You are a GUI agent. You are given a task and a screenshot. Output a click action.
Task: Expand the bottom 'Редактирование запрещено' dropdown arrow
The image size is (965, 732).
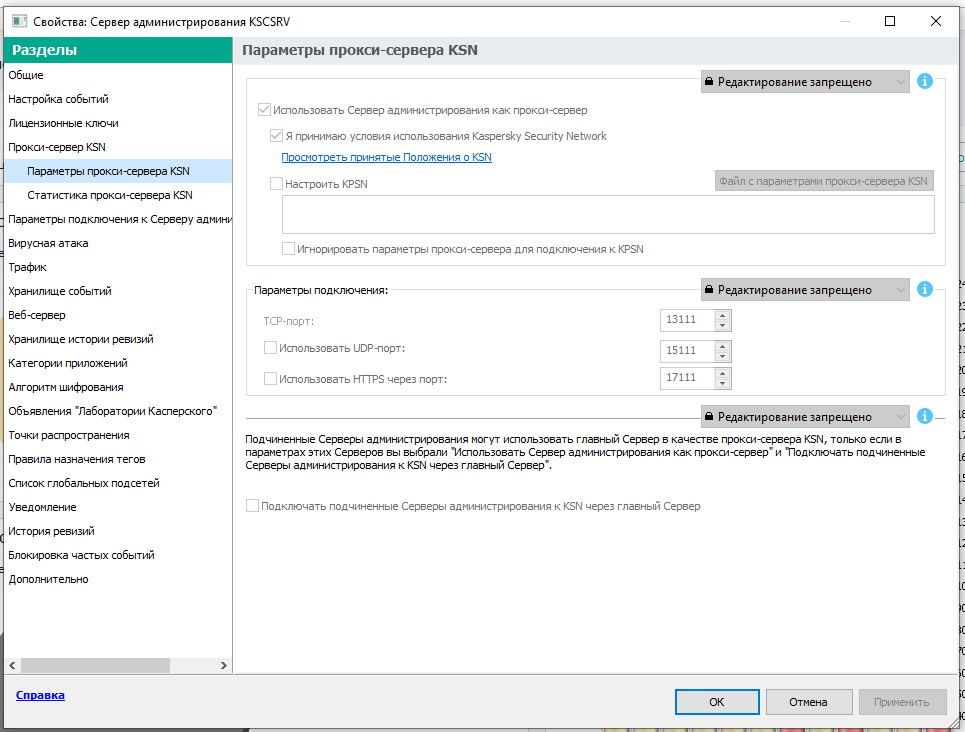click(x=900, y=416)
